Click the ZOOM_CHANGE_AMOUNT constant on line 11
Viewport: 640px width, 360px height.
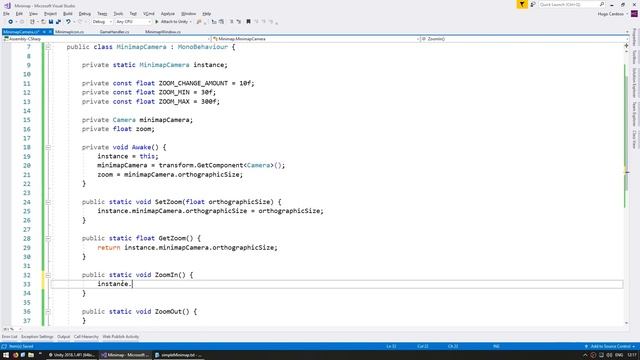193,83
